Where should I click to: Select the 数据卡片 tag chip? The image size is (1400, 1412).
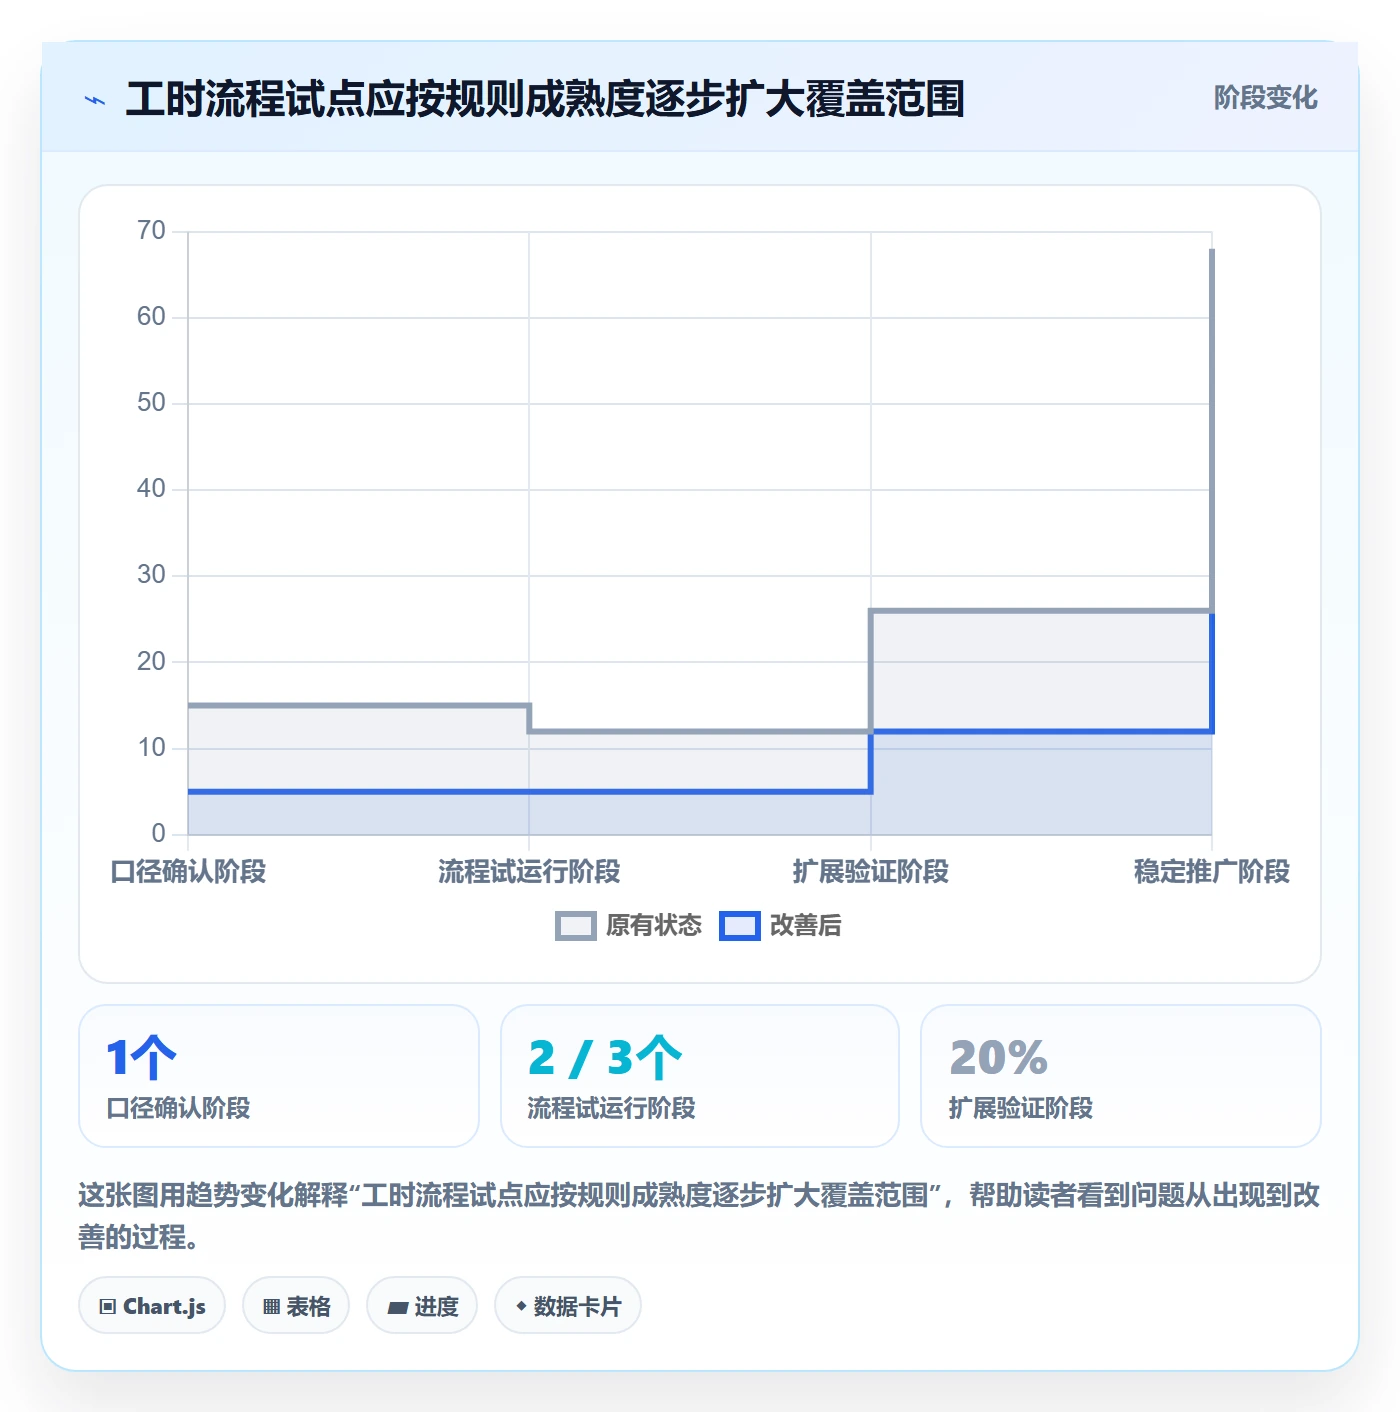pyautogui.click(x=568, y=1305)
